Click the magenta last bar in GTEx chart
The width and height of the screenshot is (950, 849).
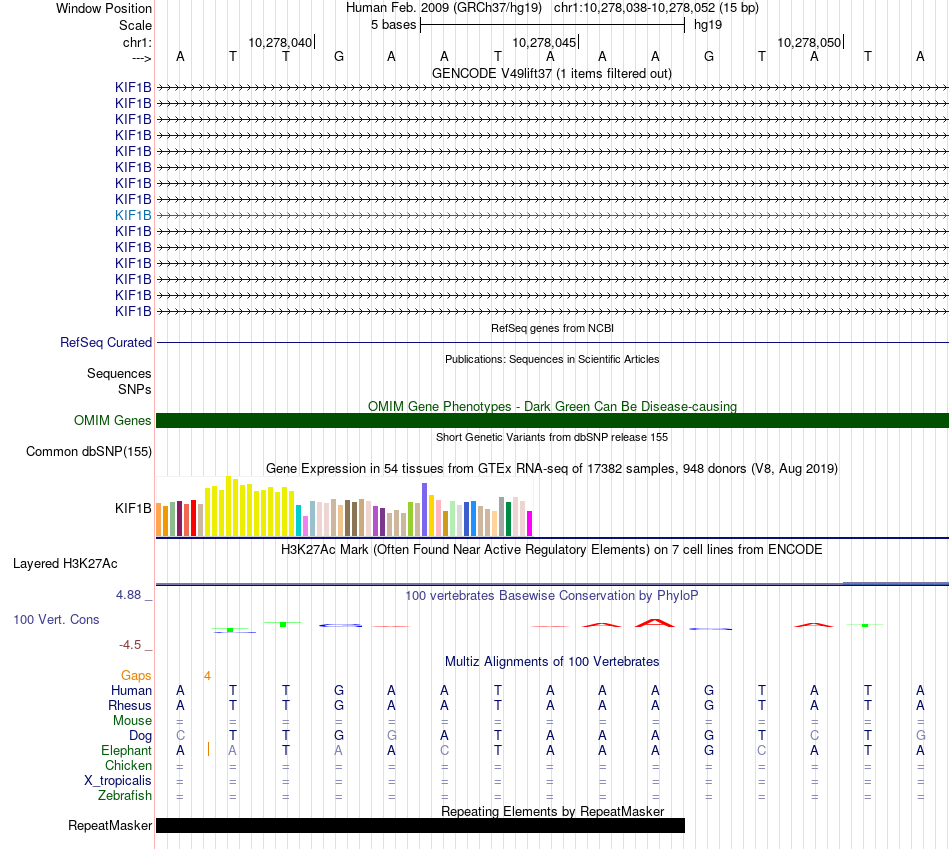(530, 524)
